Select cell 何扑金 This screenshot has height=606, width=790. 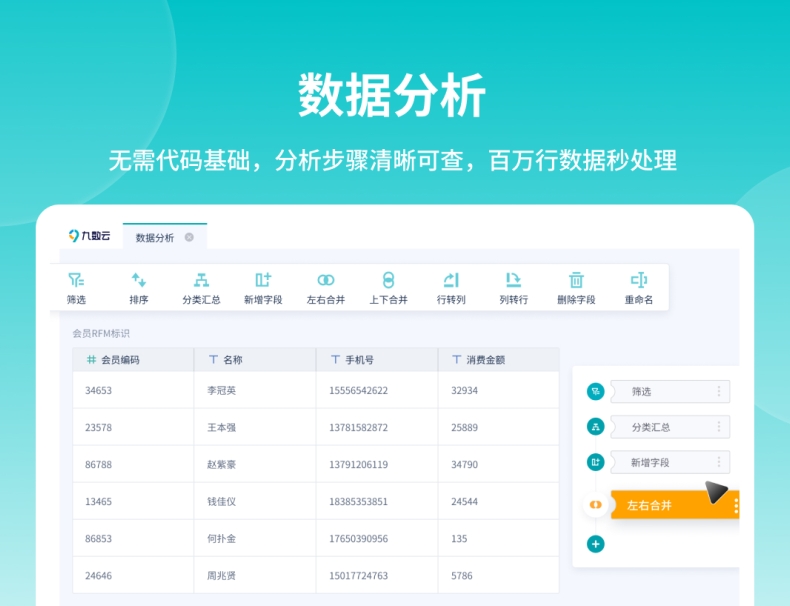click(x=255, y=538)
